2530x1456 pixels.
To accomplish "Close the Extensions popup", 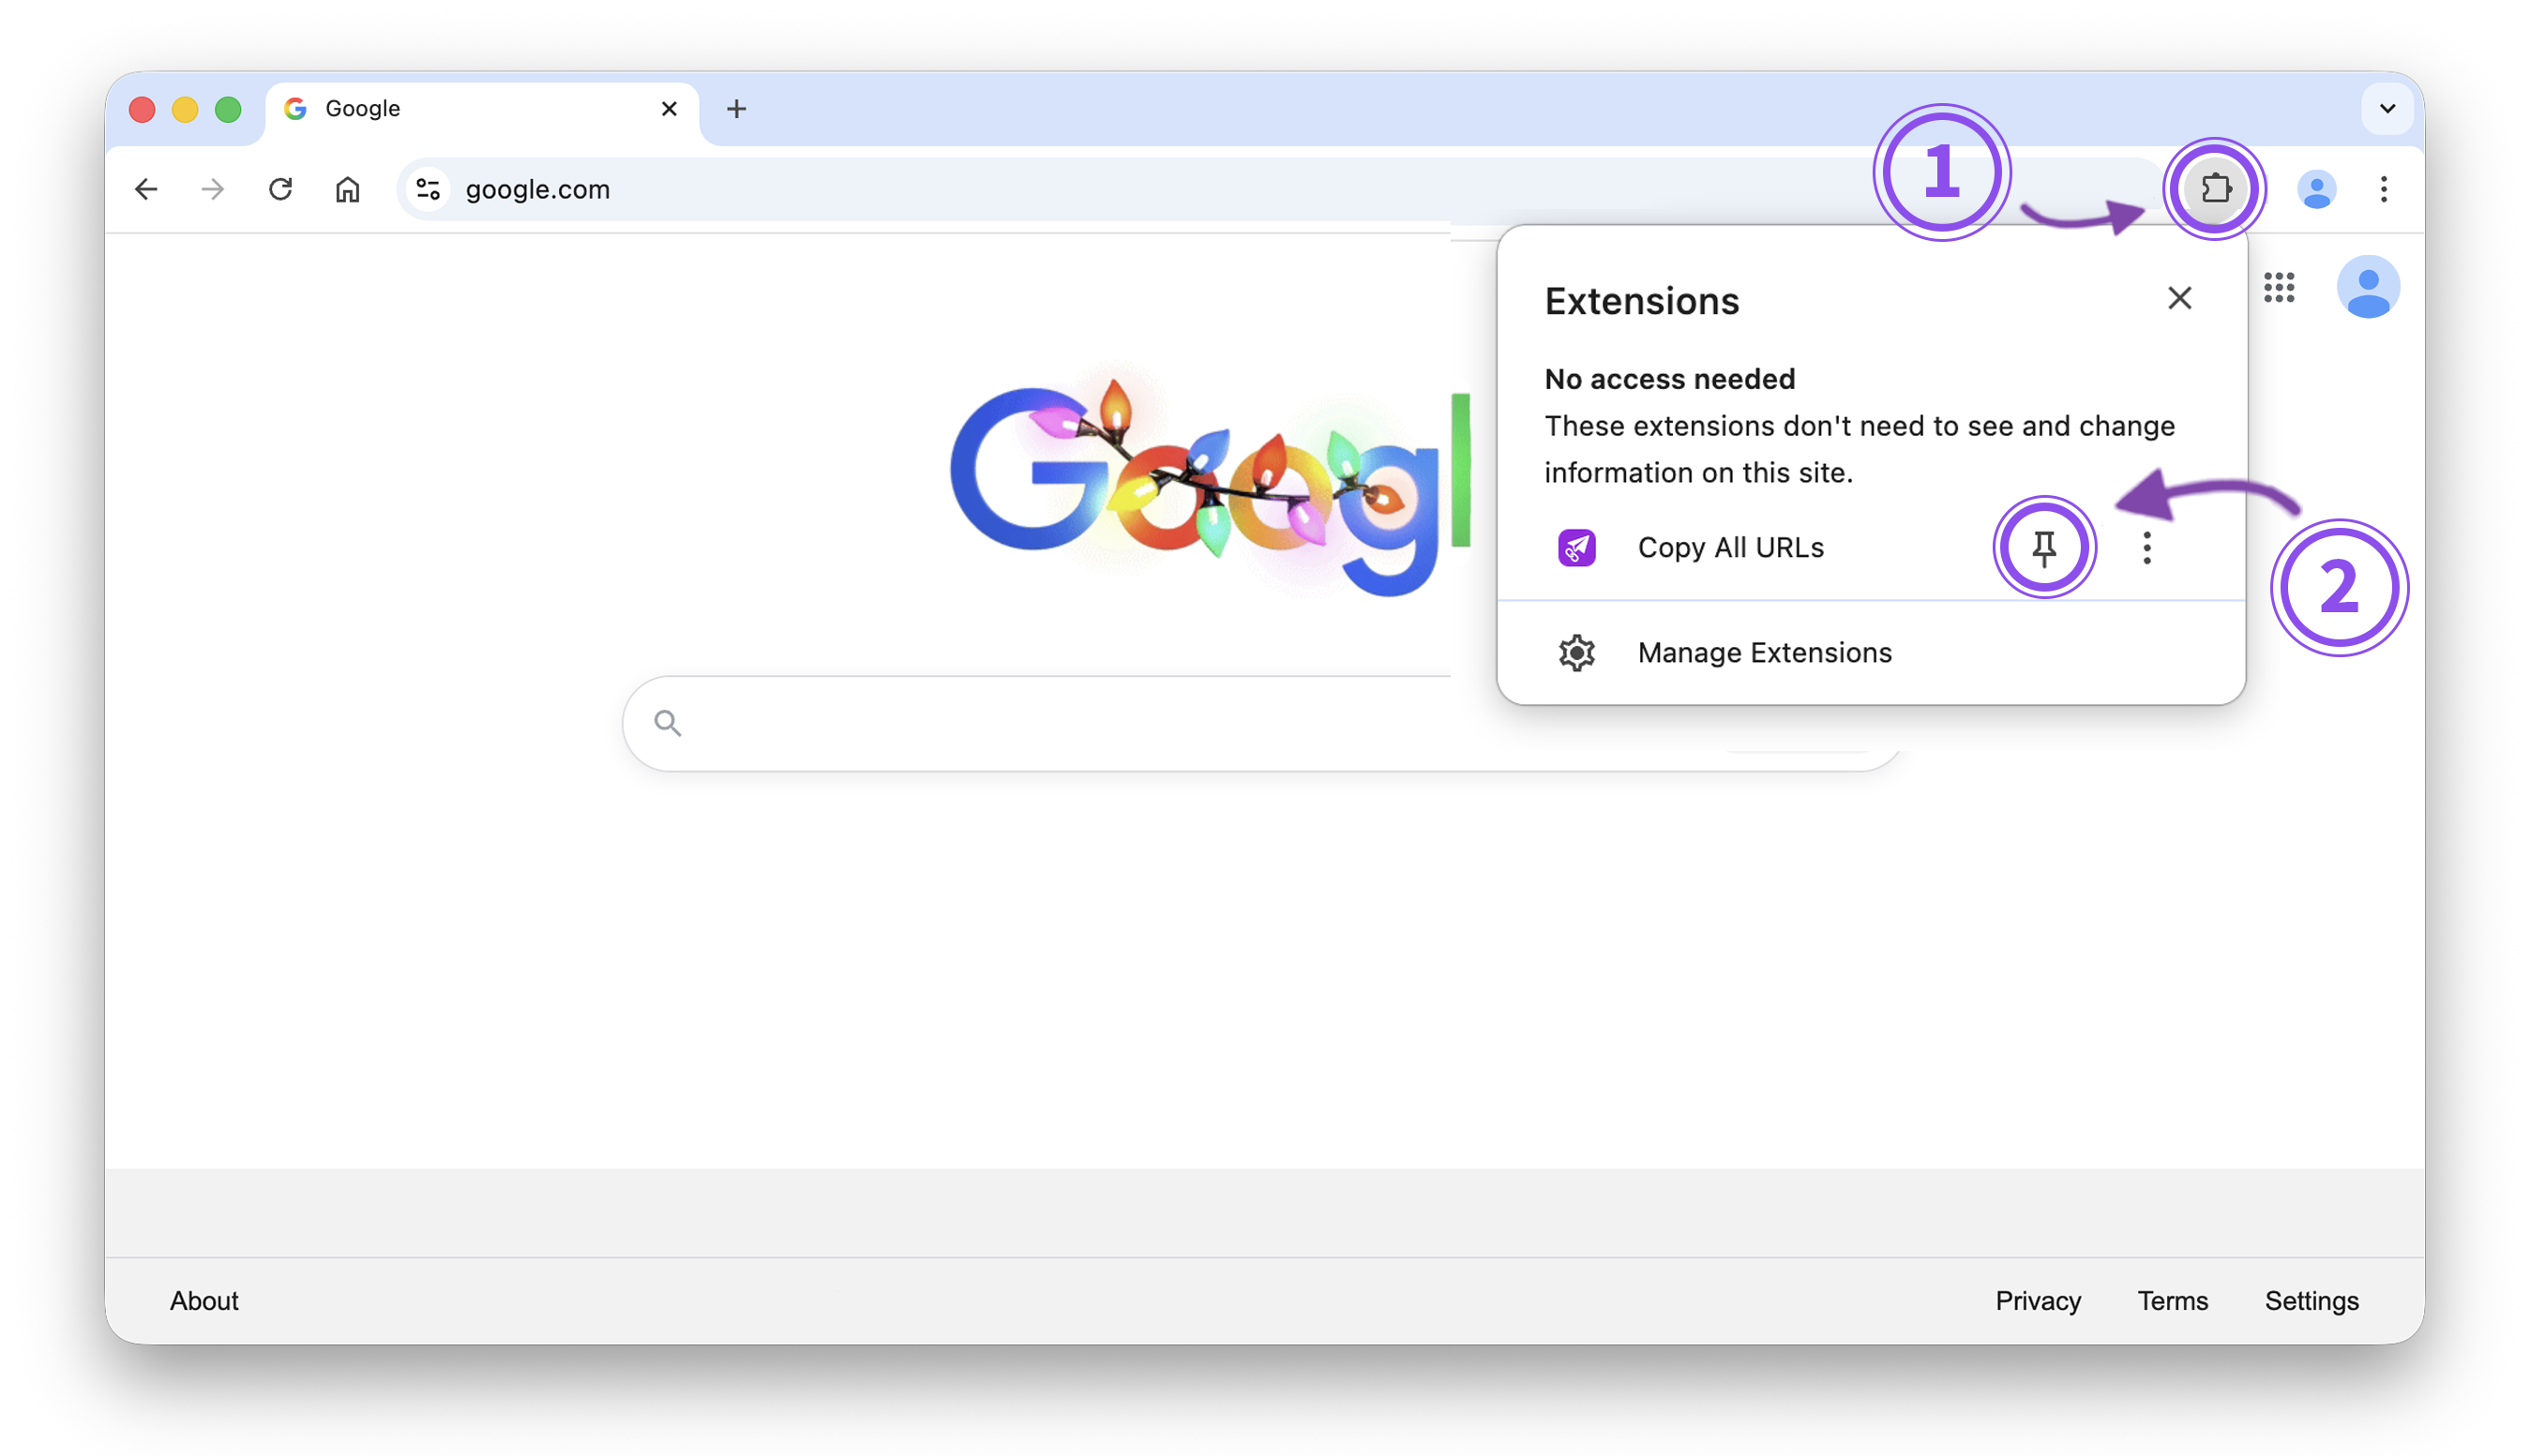I will (2180, 298).
